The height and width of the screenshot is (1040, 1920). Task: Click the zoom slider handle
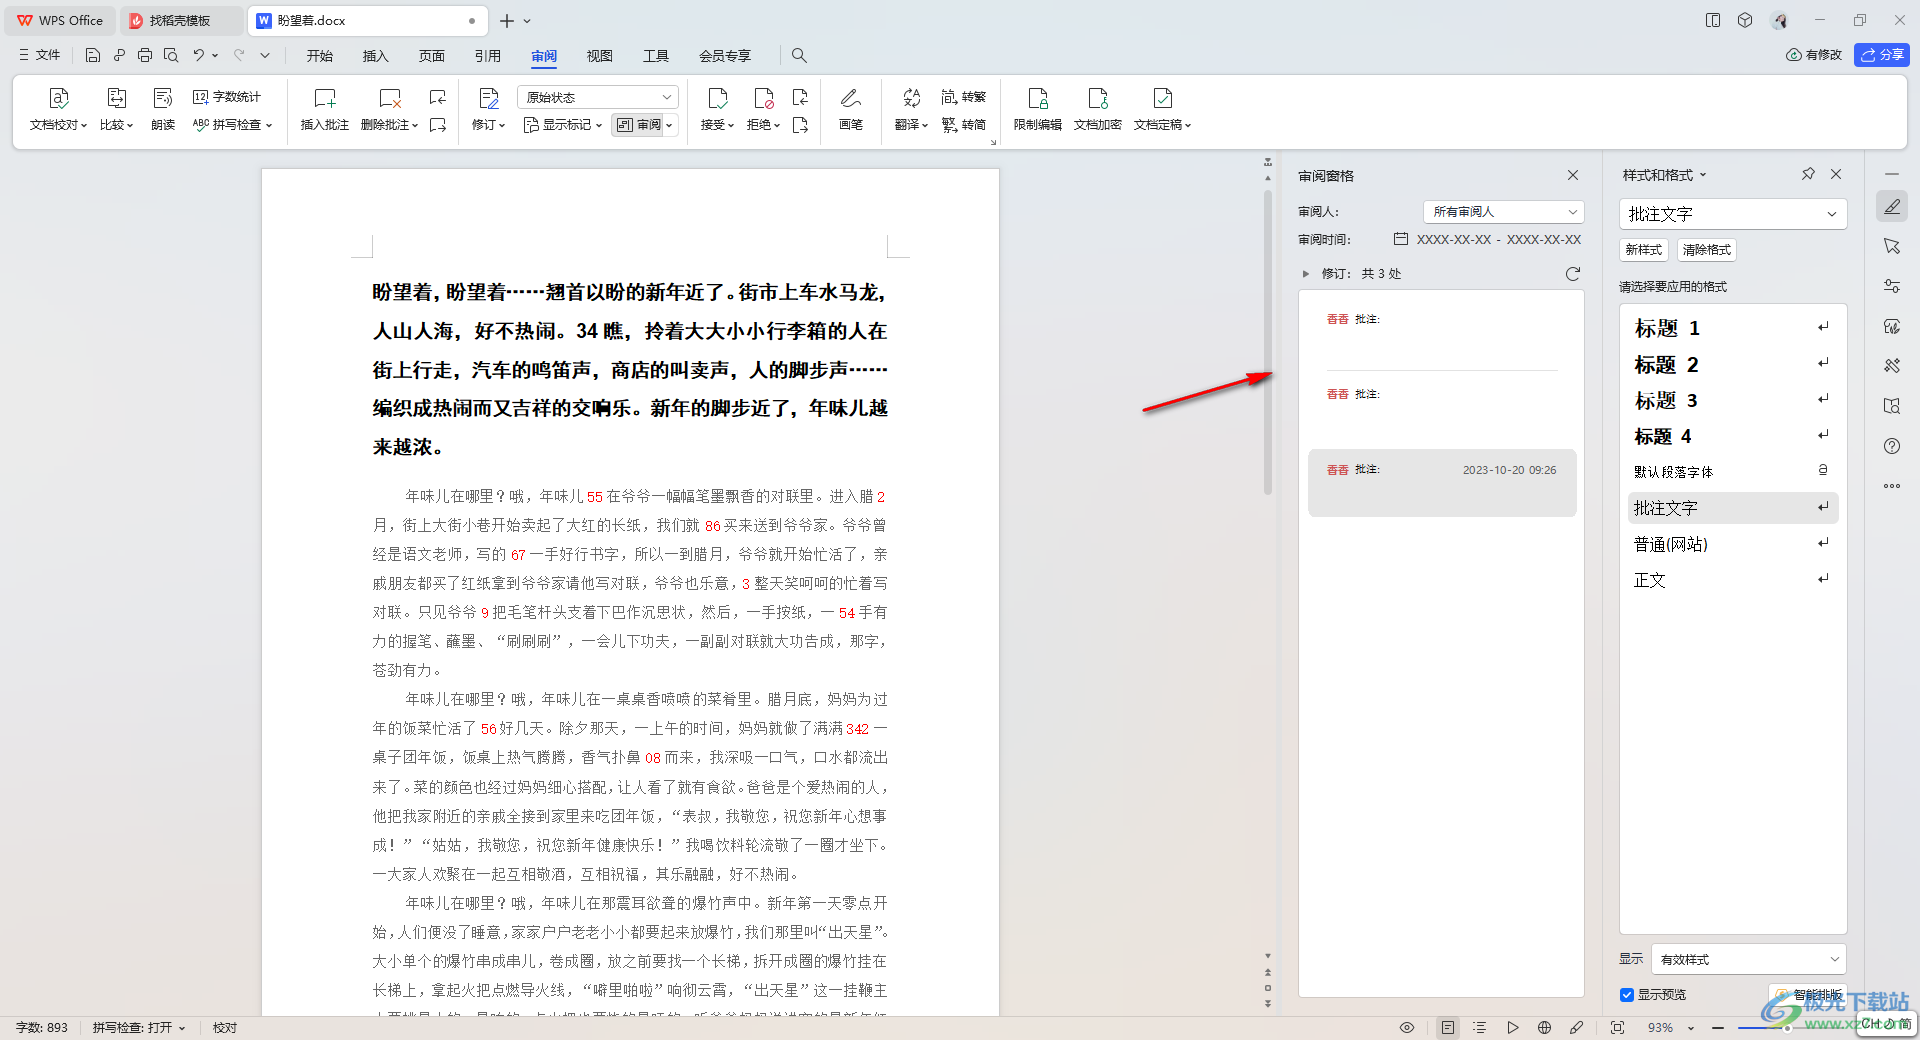click(x=1785, y=1027)
